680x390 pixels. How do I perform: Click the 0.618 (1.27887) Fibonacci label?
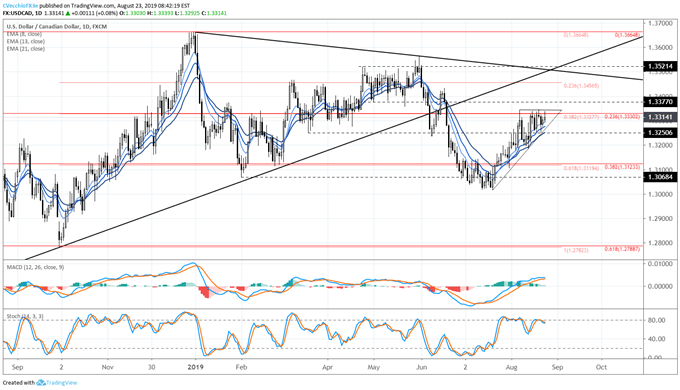point(621,249)
